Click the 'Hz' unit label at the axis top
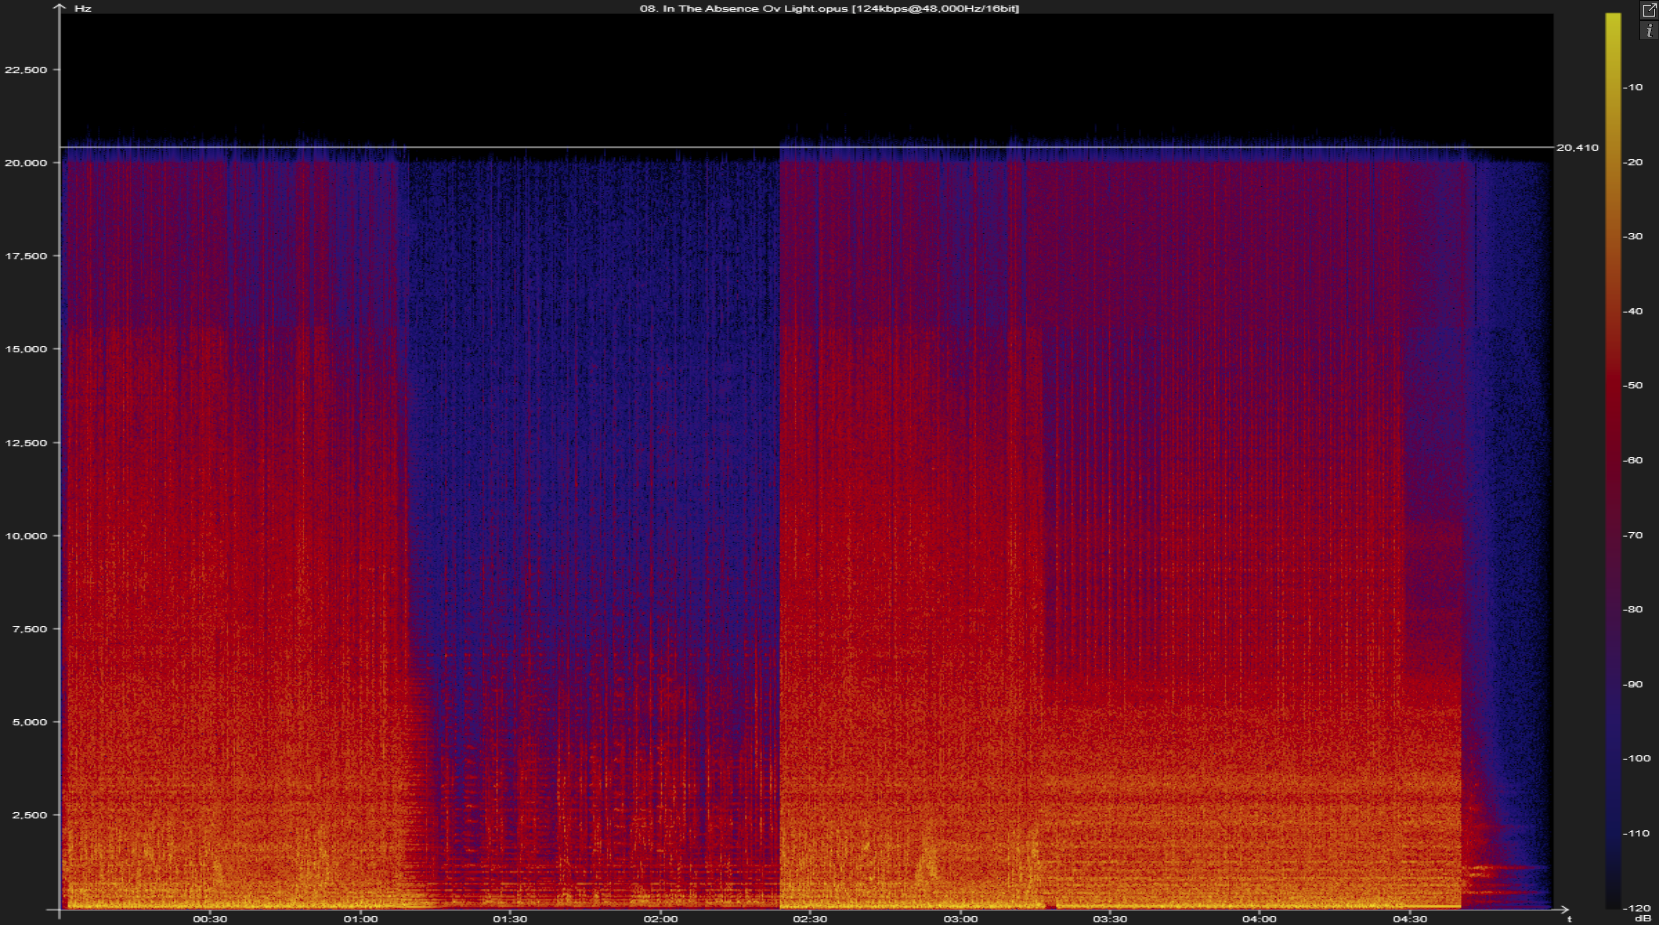Viewport: 1659px width, 925px height. pos(83,8)
